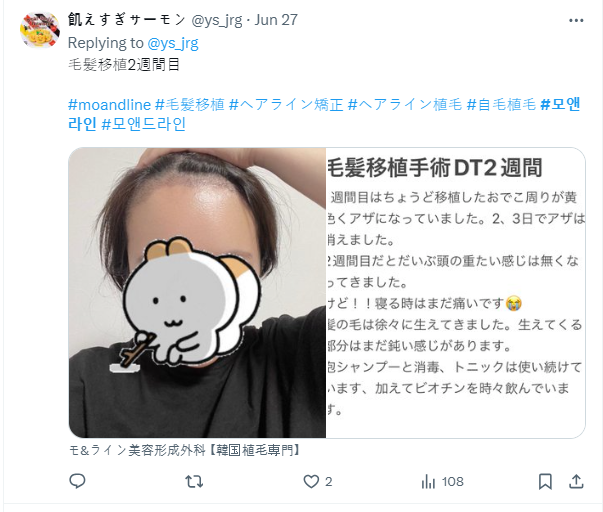The image size is (603, 512).
Task: Click the Jun 27 timestamp
Action: coord(276,20)
